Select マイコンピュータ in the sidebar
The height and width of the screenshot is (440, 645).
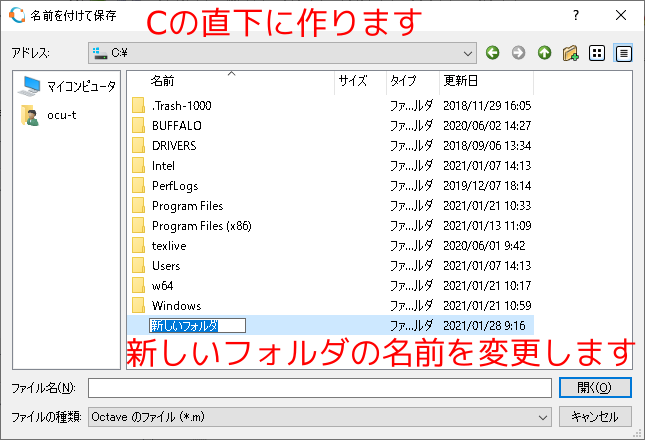point(68,86)
